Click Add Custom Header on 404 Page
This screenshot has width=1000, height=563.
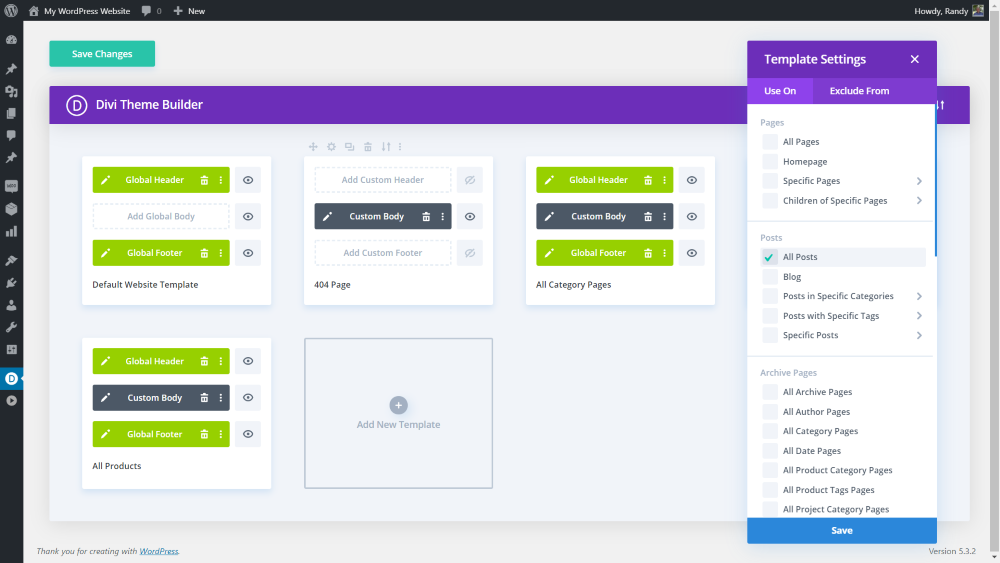383,180
